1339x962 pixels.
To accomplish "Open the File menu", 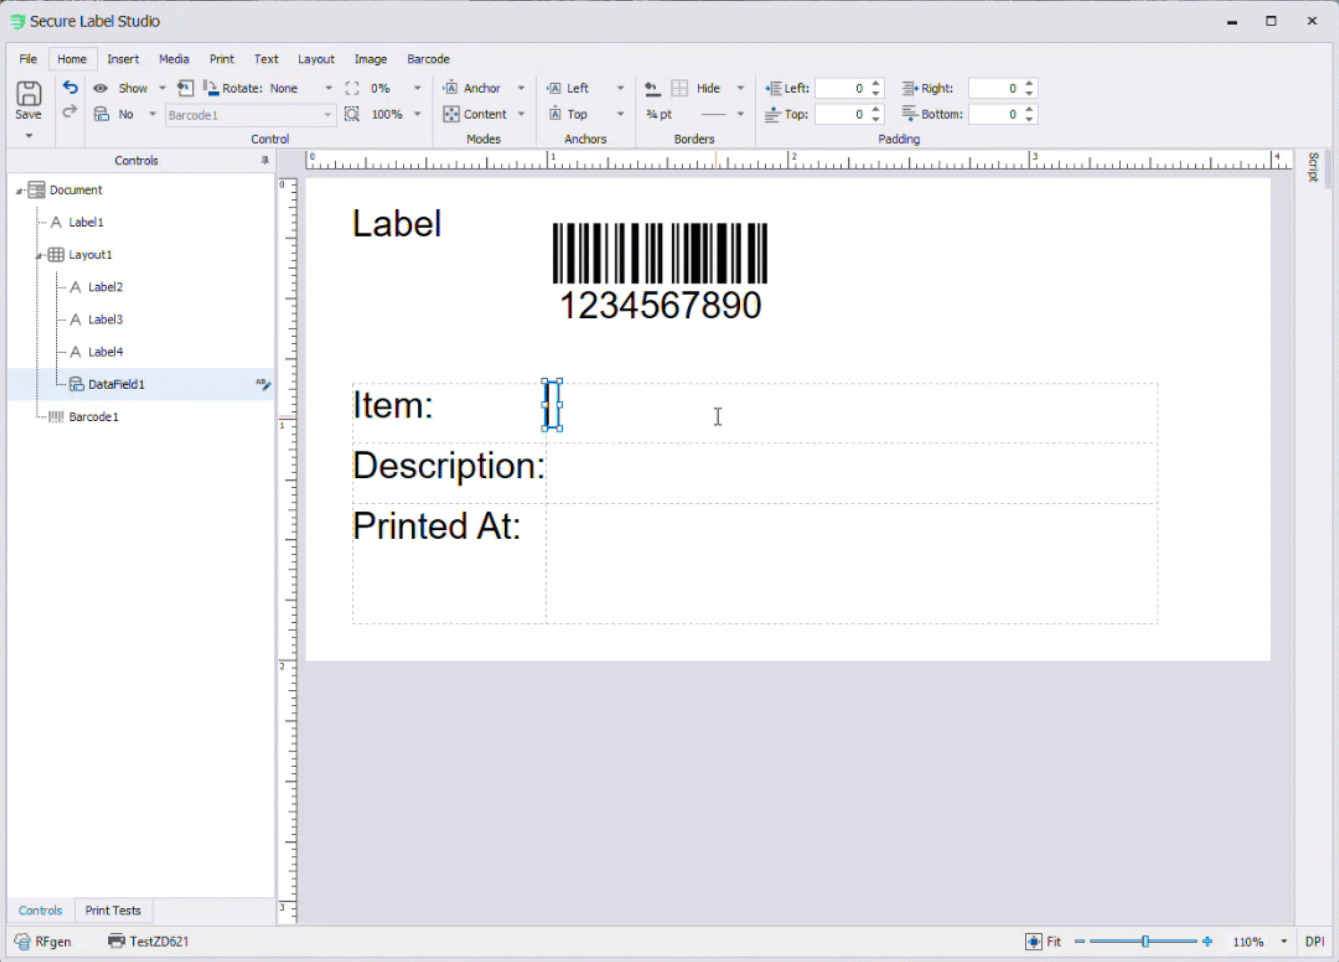I will click(28, 59).
